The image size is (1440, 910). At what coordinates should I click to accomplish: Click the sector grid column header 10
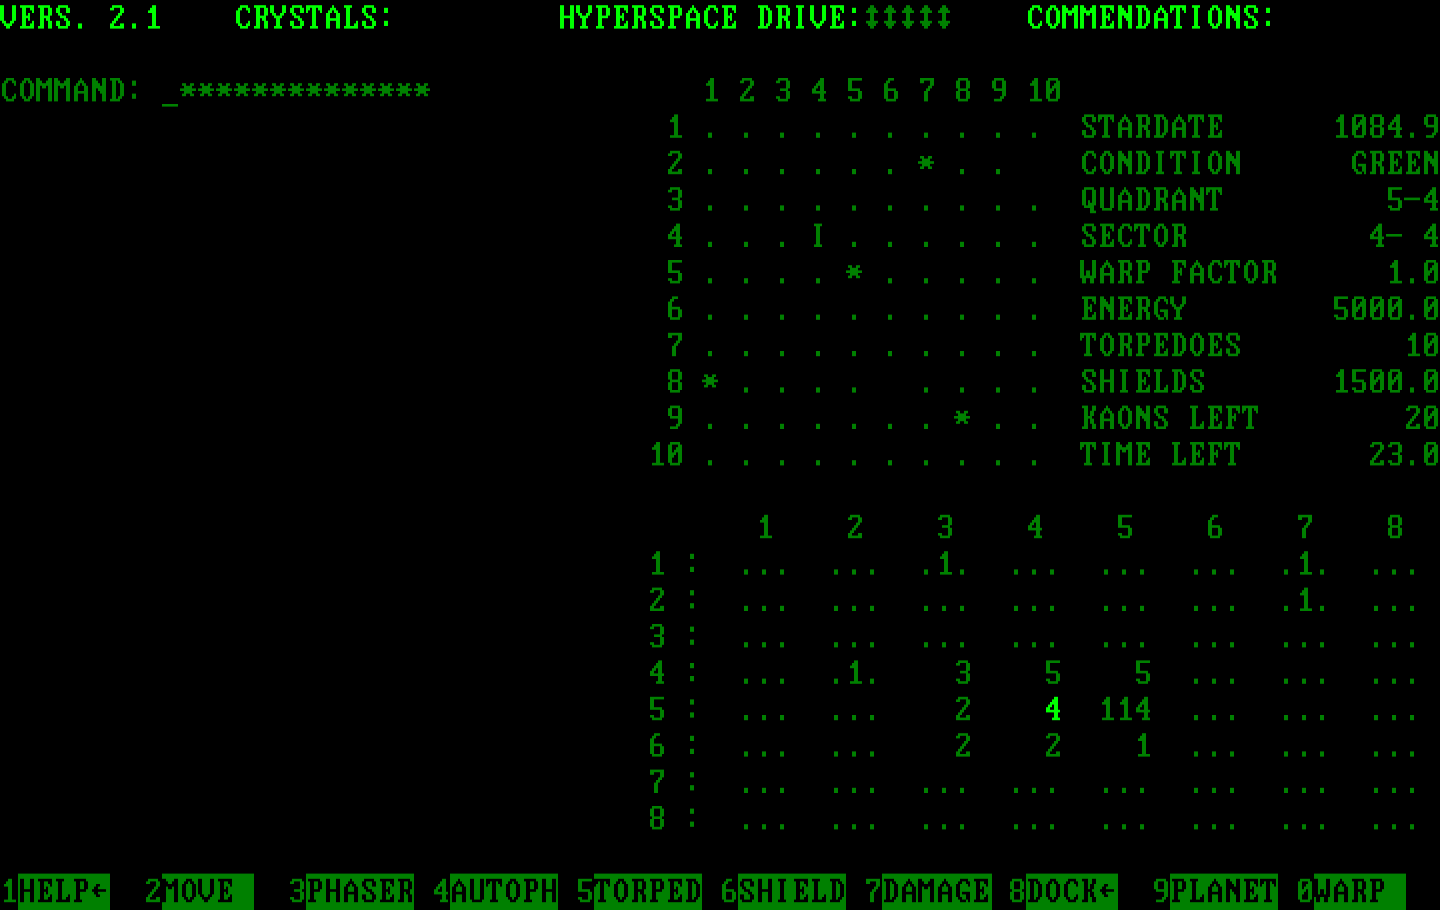[1044, 91]
